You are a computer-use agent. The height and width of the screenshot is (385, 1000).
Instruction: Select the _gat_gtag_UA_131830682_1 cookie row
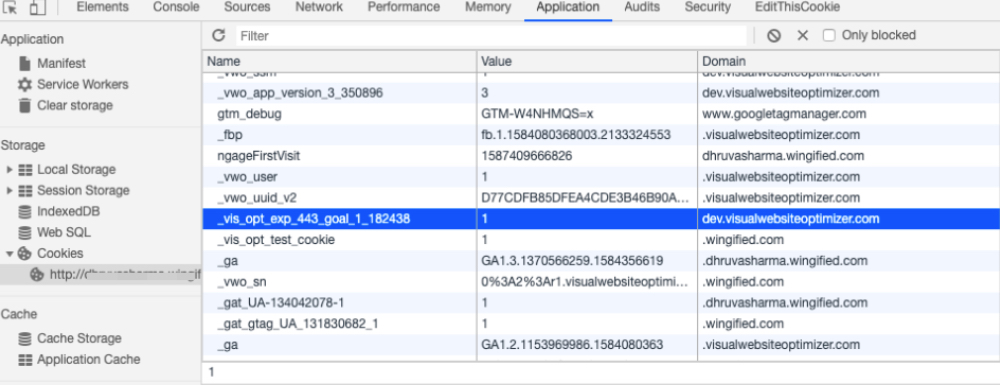point(601,324)
